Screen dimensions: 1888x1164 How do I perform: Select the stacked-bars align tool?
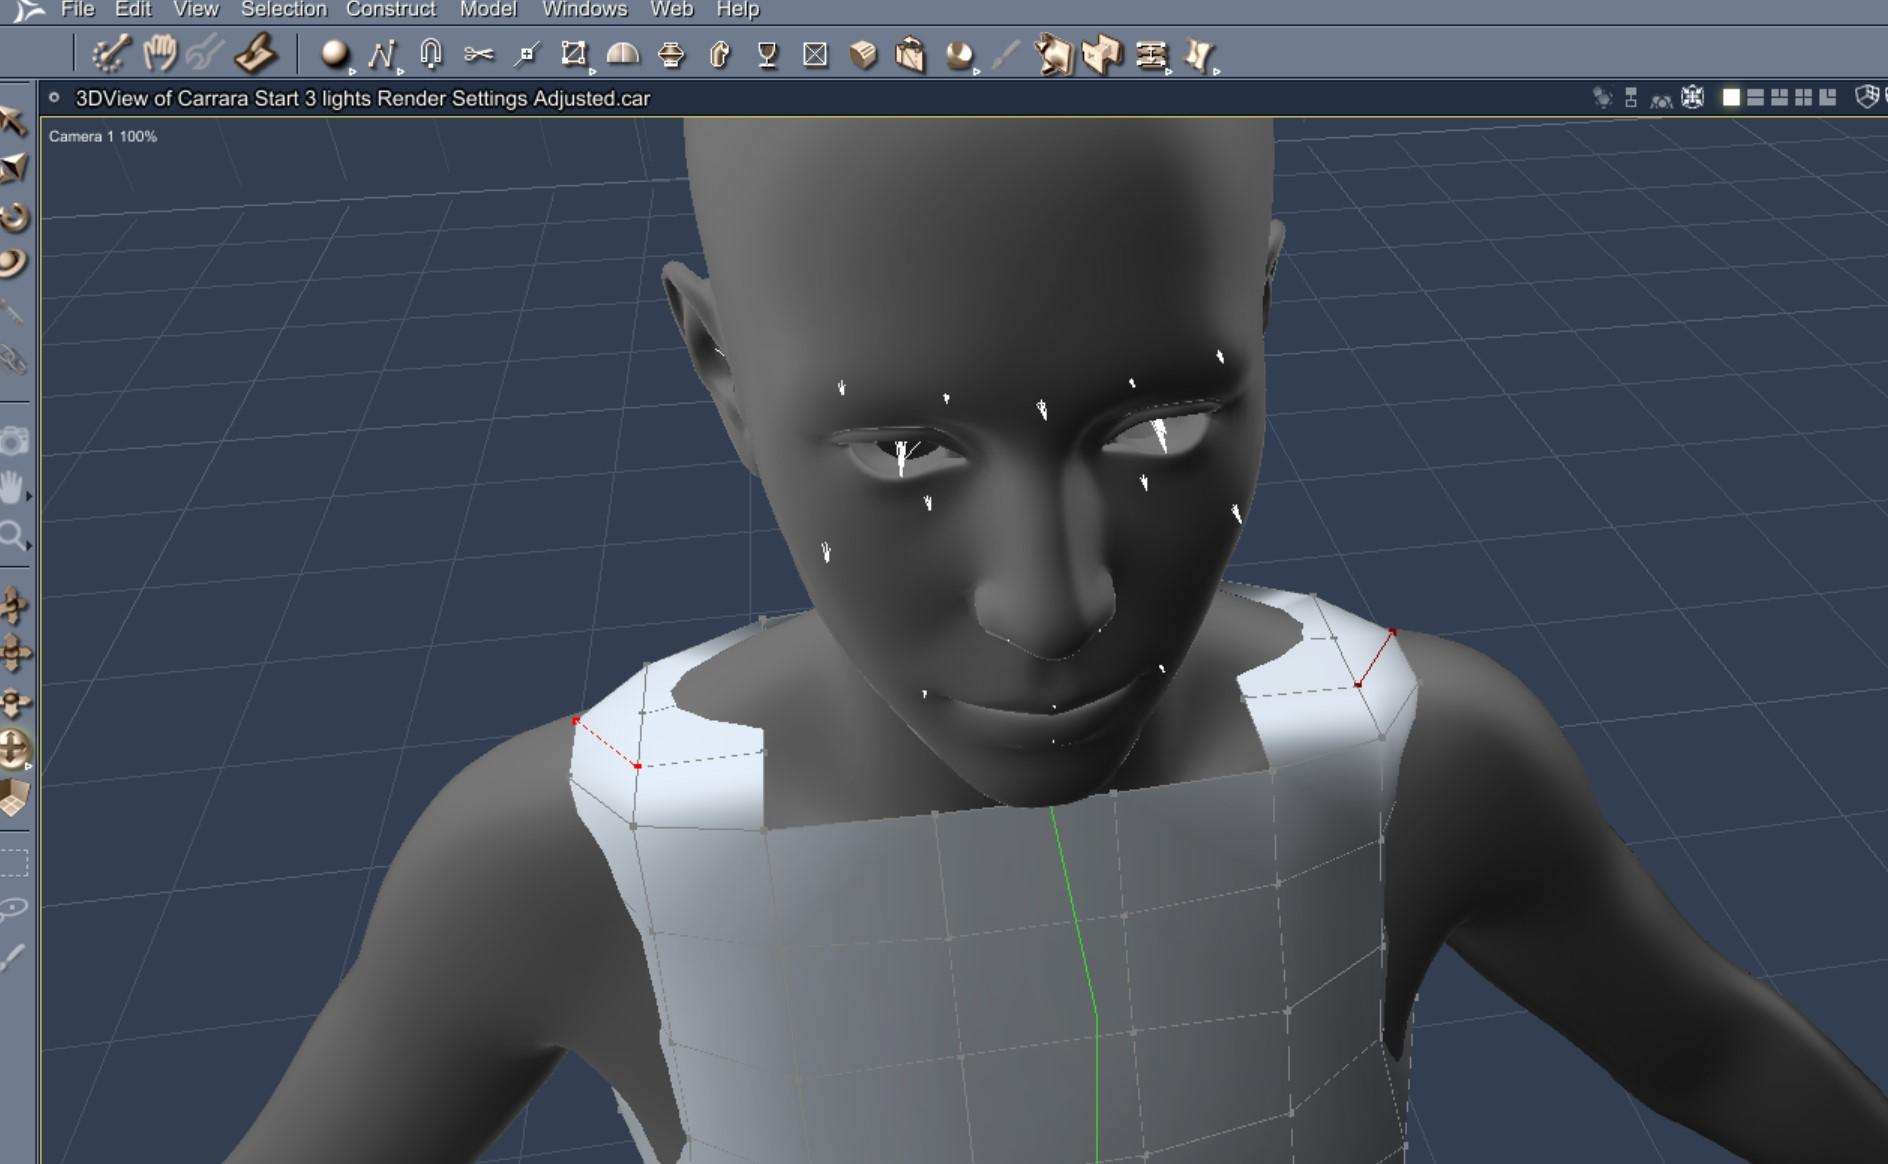(1151, 54)
